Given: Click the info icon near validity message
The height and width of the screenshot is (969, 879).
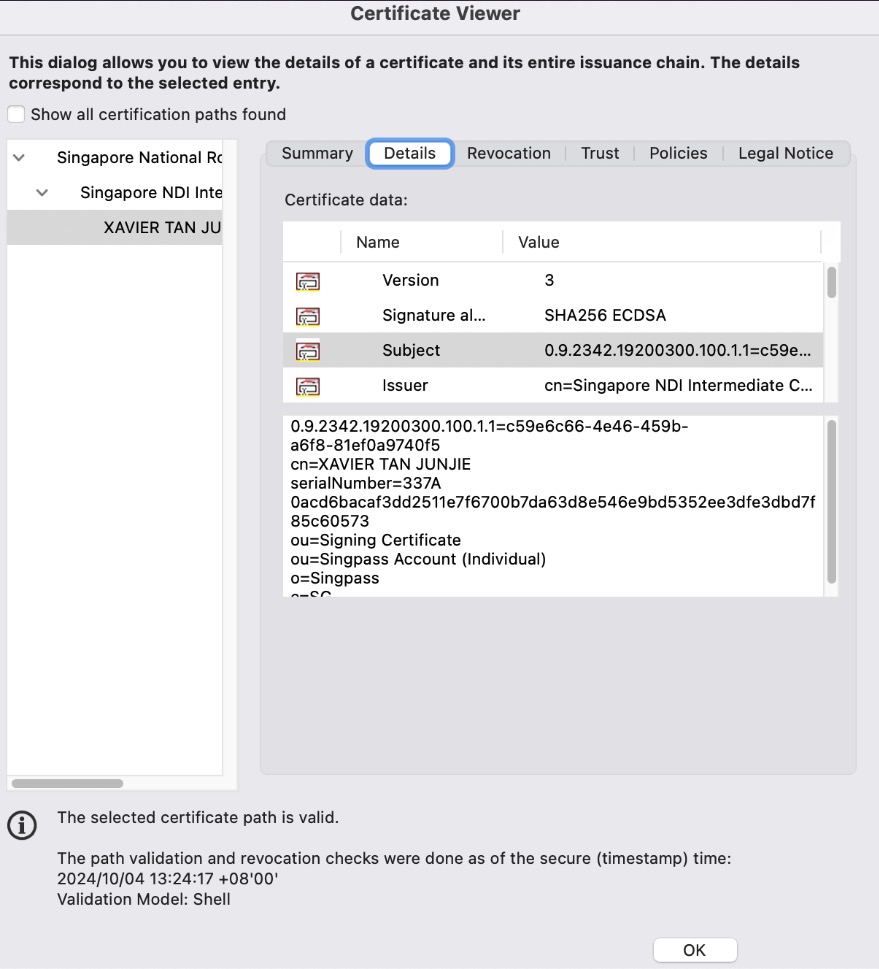Looking at the screenshot, I should point(22,824).
